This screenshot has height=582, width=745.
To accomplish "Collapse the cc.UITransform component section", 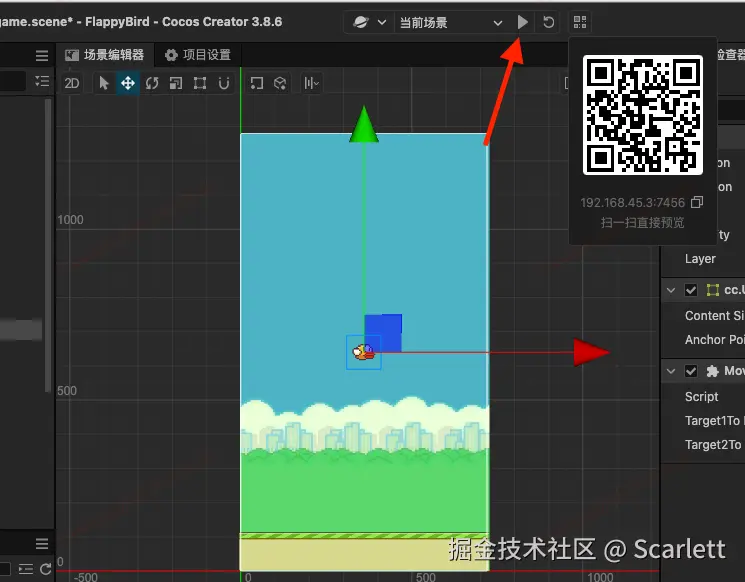I will pyautogui.click(x=671, y=290).
